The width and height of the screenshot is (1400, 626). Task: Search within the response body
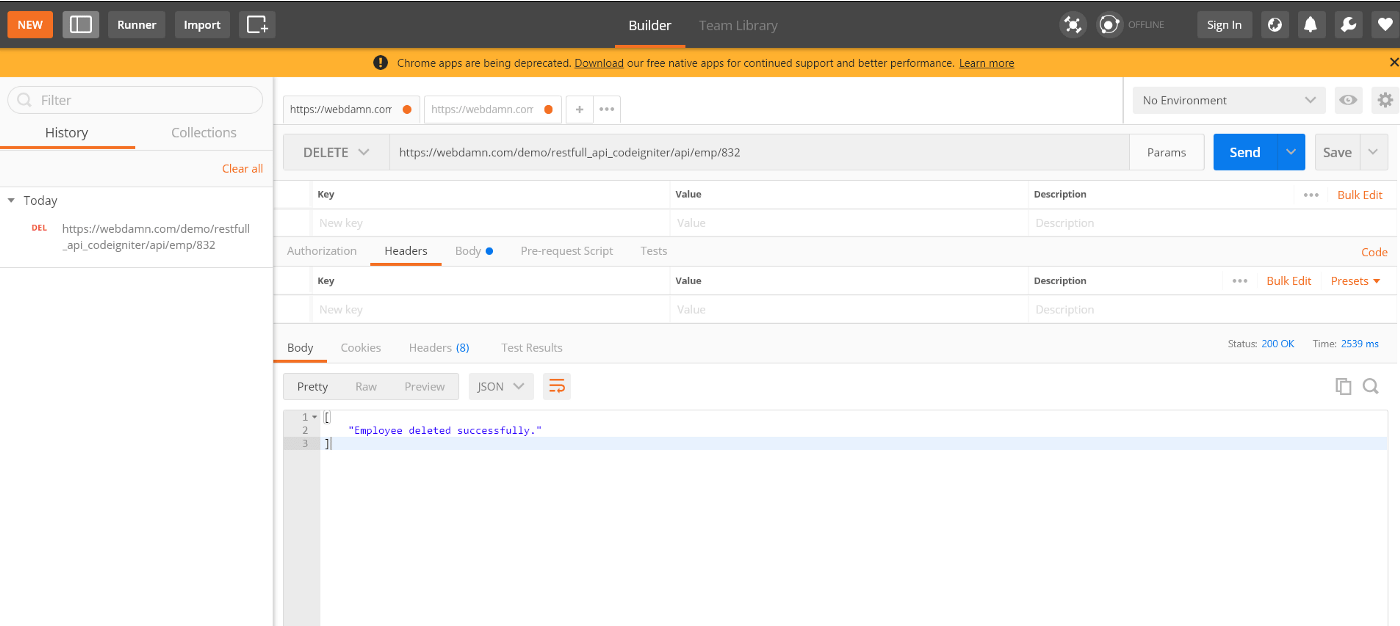pyautogui.click(x=1371, y=386)
